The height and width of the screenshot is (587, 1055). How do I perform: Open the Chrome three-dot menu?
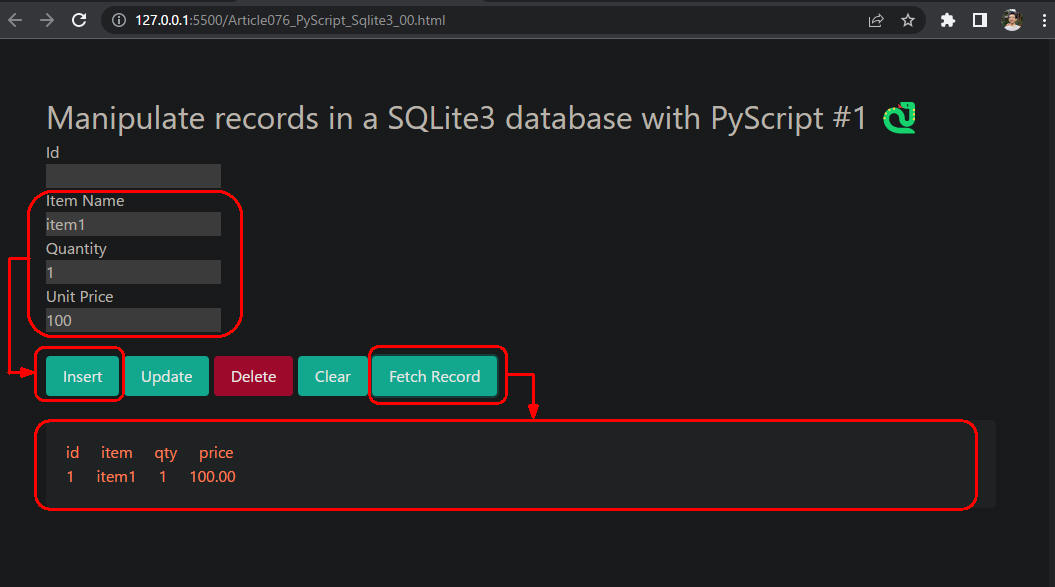1044,20
